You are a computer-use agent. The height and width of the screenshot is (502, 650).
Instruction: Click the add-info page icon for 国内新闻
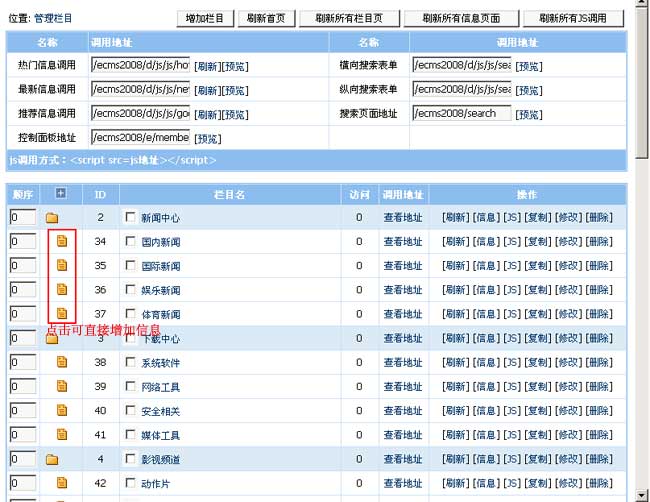(x=62, y=241)
